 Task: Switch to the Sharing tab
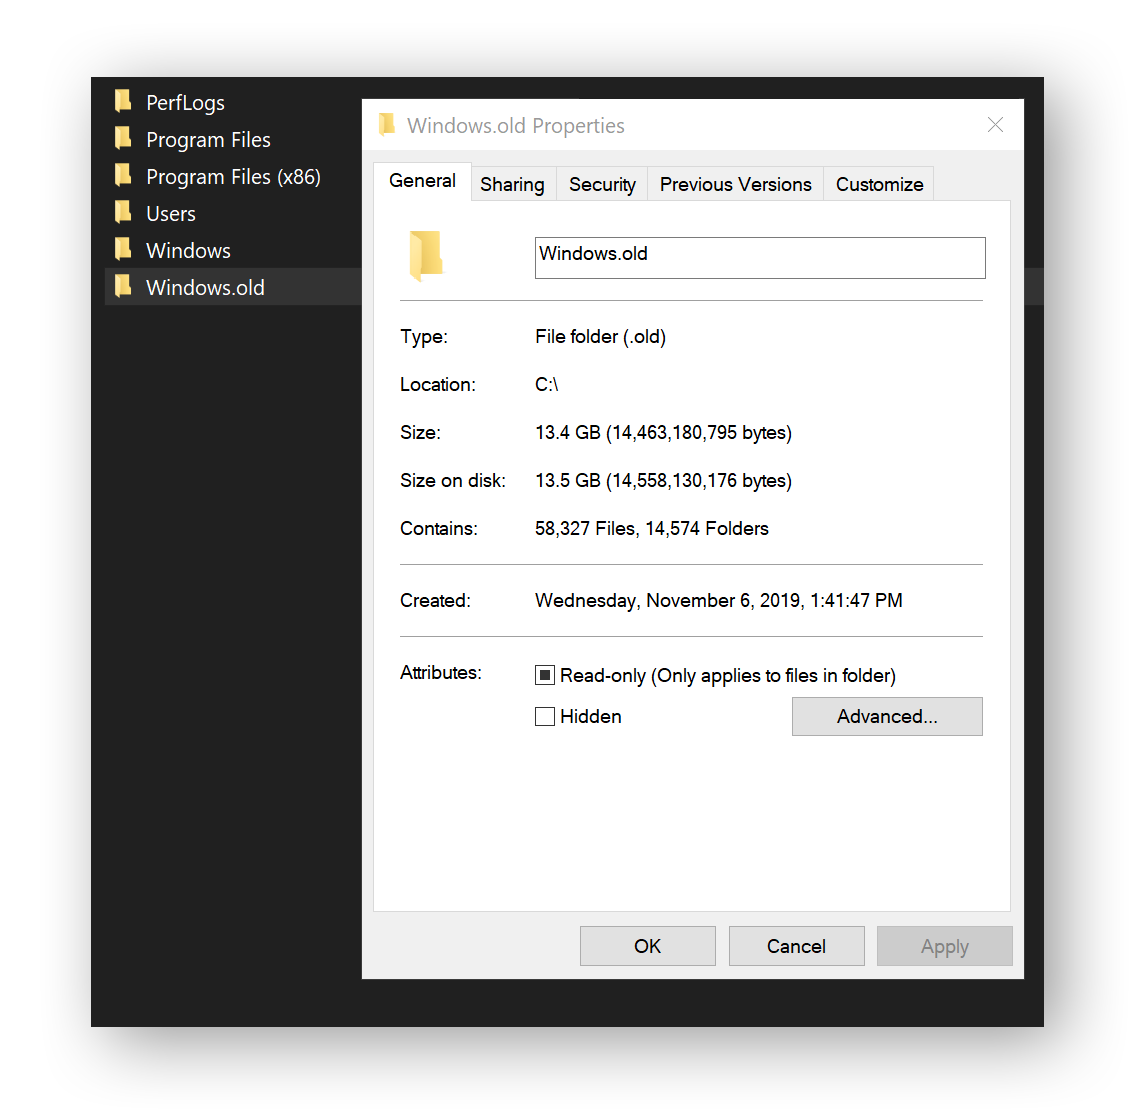click(512, 184)
